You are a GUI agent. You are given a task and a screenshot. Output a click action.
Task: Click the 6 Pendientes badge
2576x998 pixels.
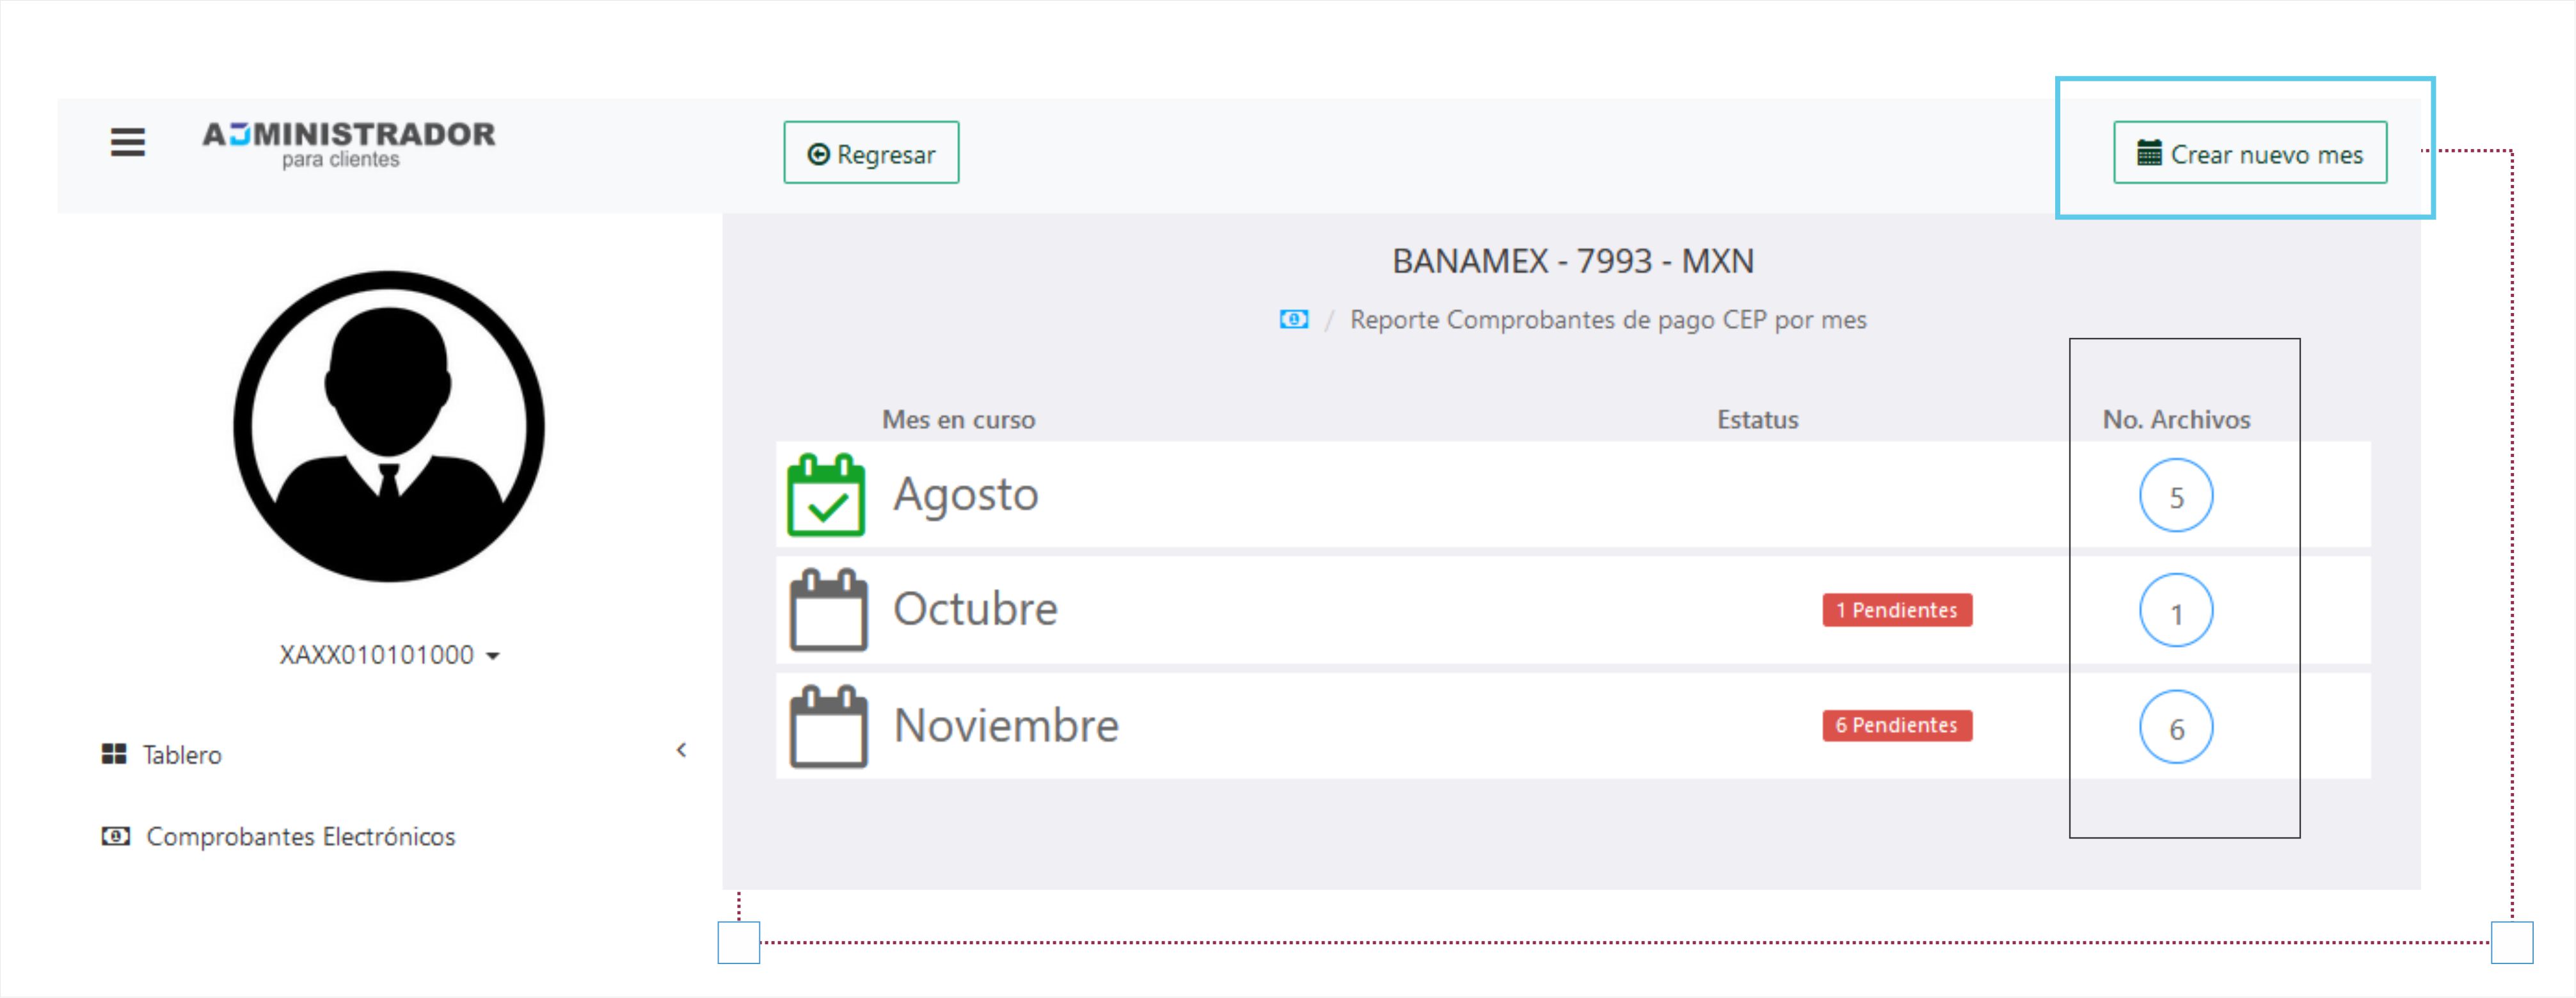tap(1896, 725)
